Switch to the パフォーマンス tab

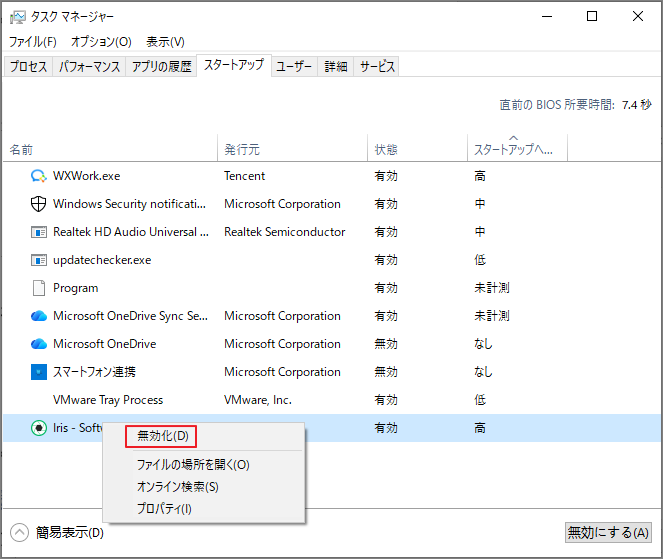pos(89,66)
